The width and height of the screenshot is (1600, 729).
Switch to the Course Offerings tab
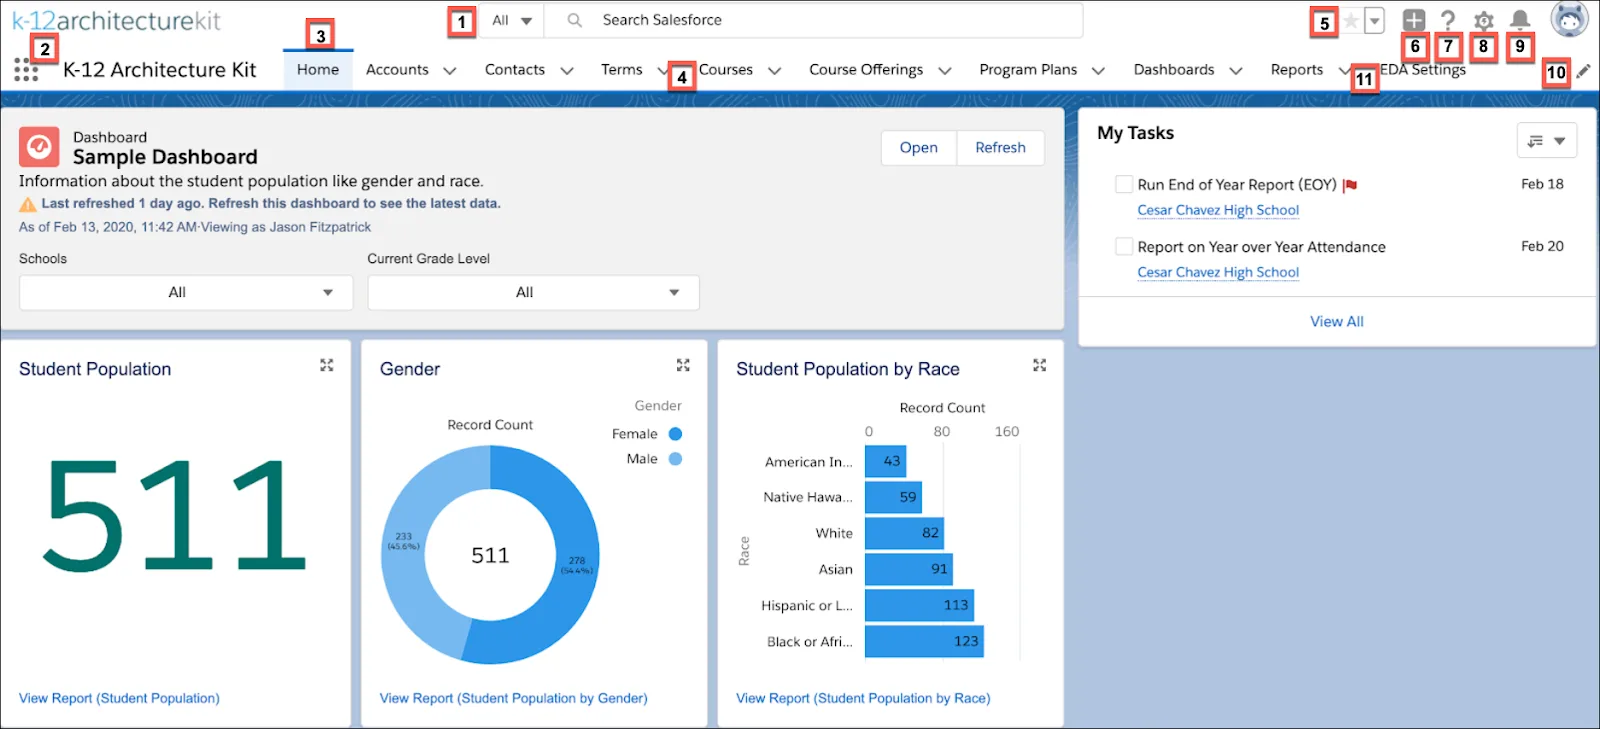(x=866, y=70)
